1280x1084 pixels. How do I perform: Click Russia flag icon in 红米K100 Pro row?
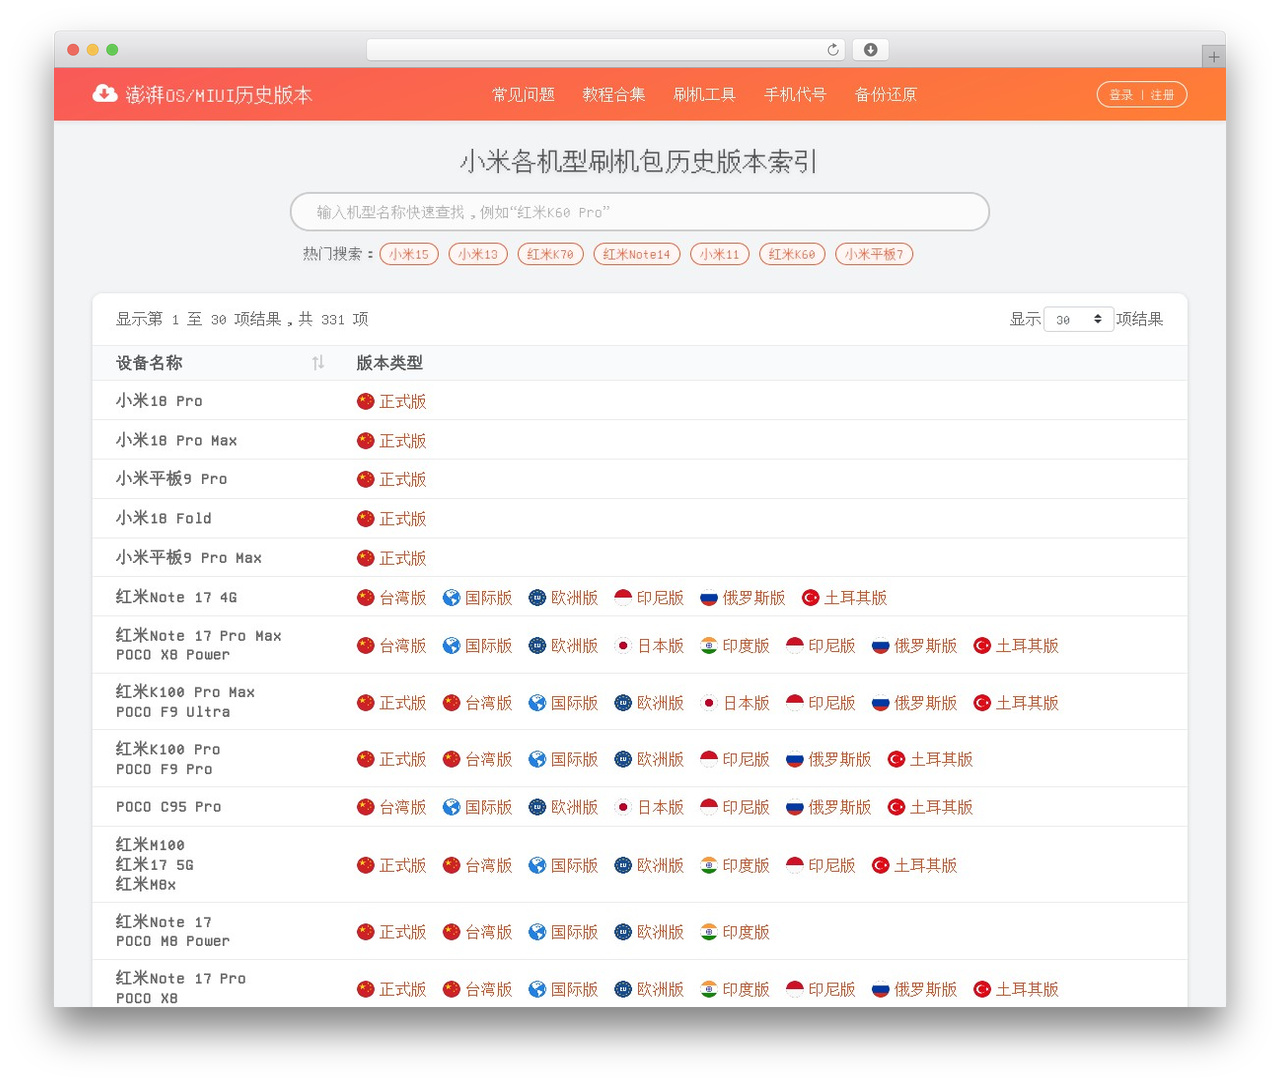[x=796, y=760]
